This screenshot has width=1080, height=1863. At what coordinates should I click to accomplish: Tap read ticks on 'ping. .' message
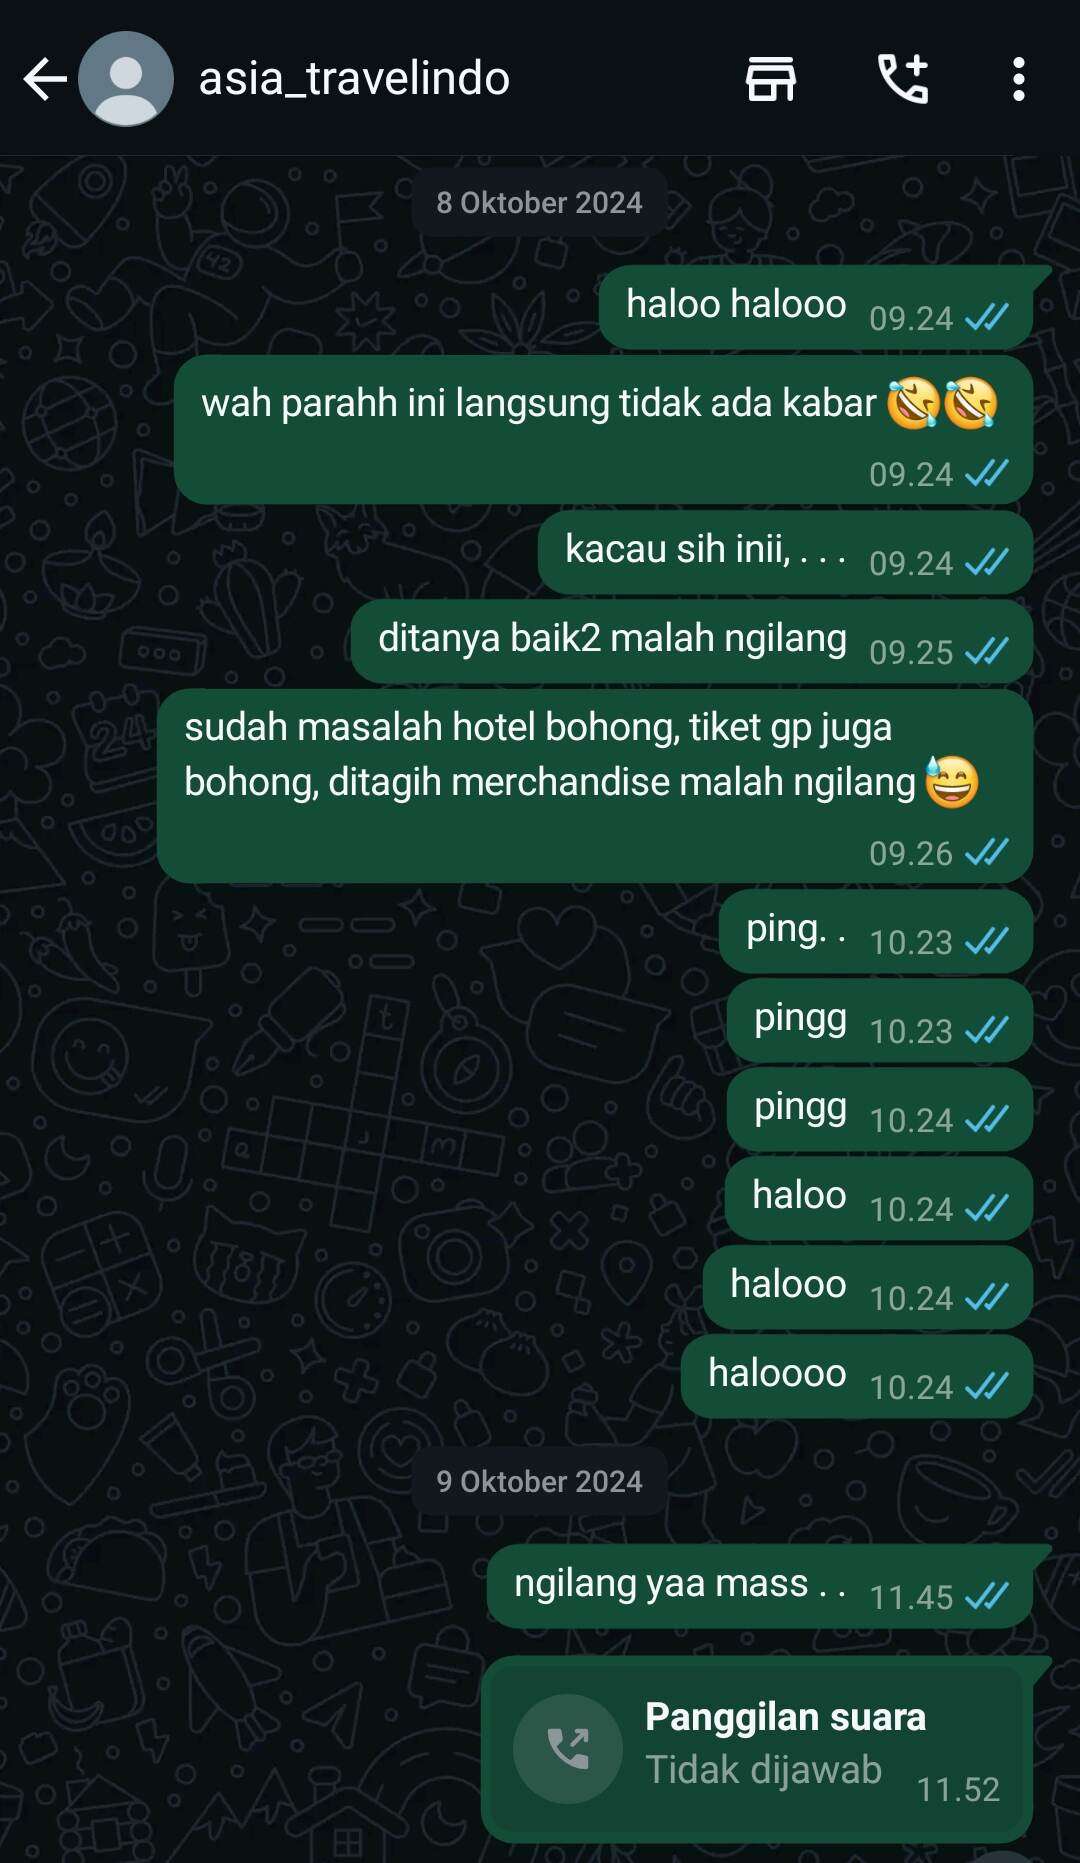point(987,941)
